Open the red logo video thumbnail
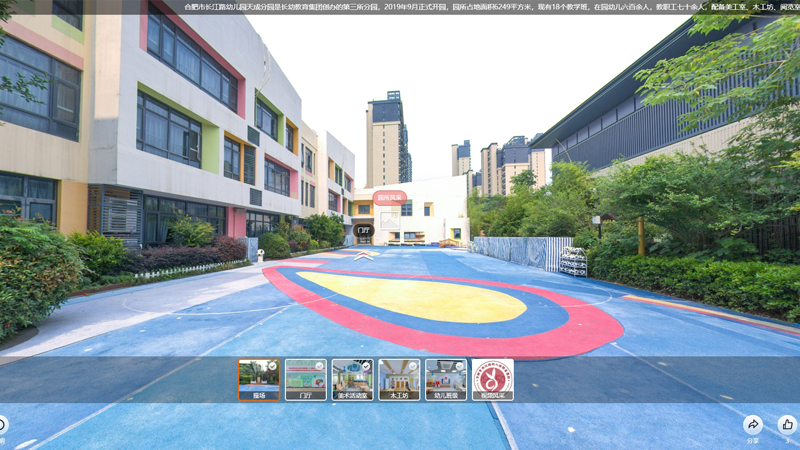The height and width of the screenshot is (450, 800). click(492, 380)
